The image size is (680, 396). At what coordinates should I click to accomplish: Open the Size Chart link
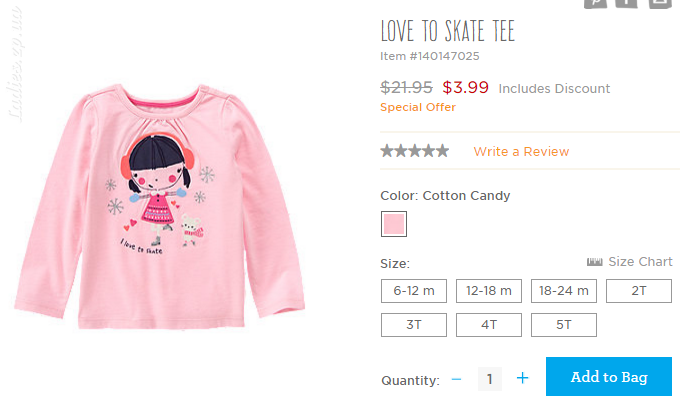[640, 262]
